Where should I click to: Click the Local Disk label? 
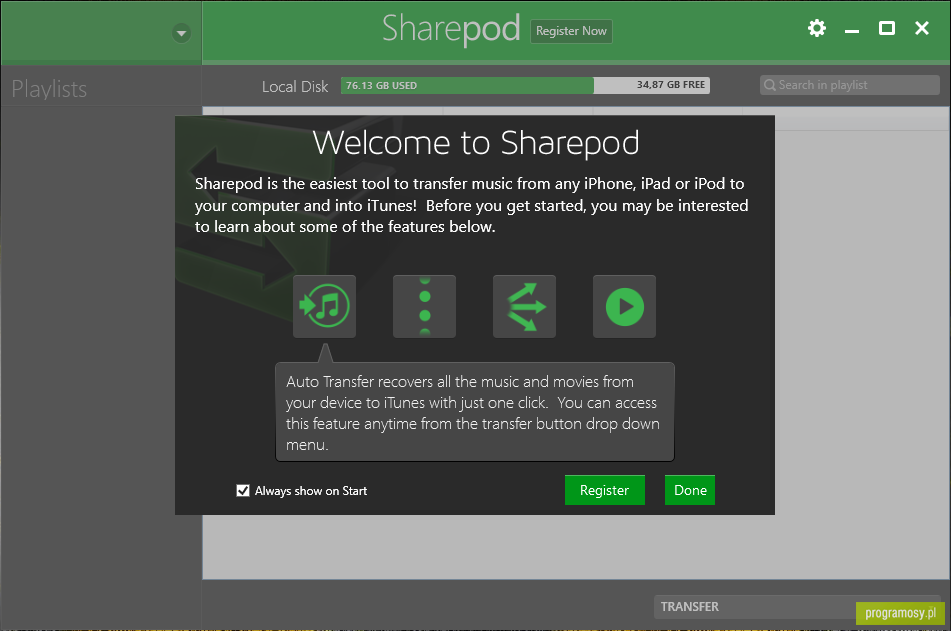point(295,87)
